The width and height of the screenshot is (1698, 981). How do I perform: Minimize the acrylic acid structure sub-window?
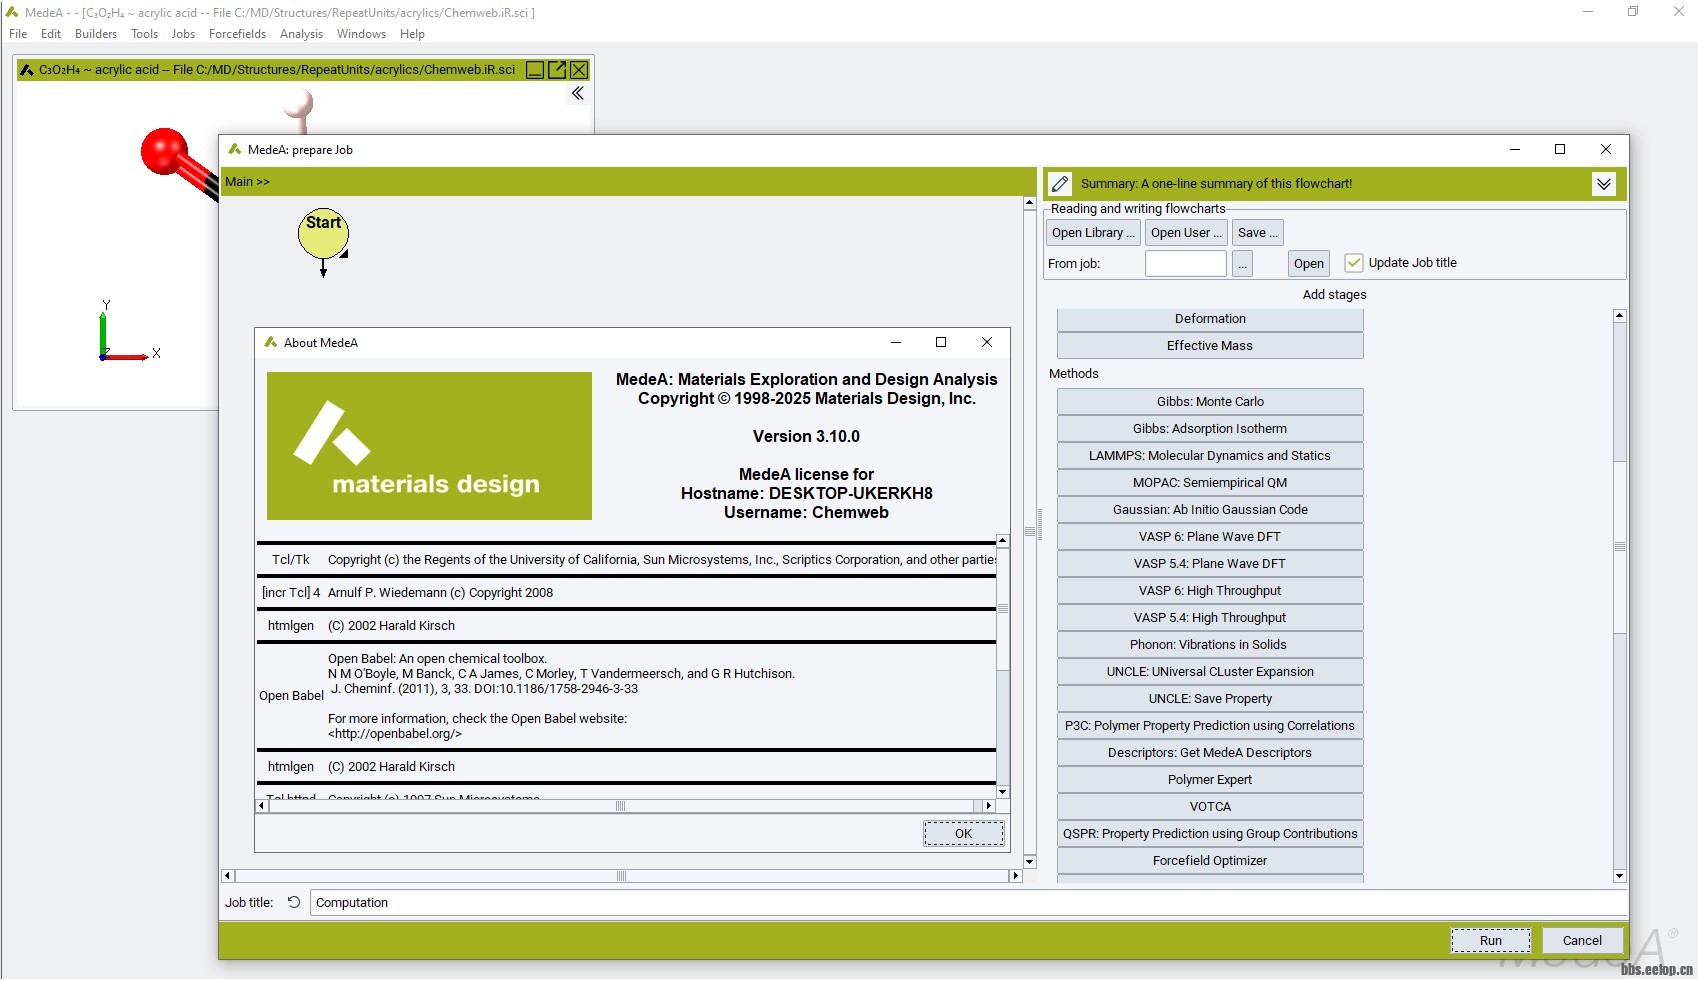pyautogui.click(x=535, y=70)
